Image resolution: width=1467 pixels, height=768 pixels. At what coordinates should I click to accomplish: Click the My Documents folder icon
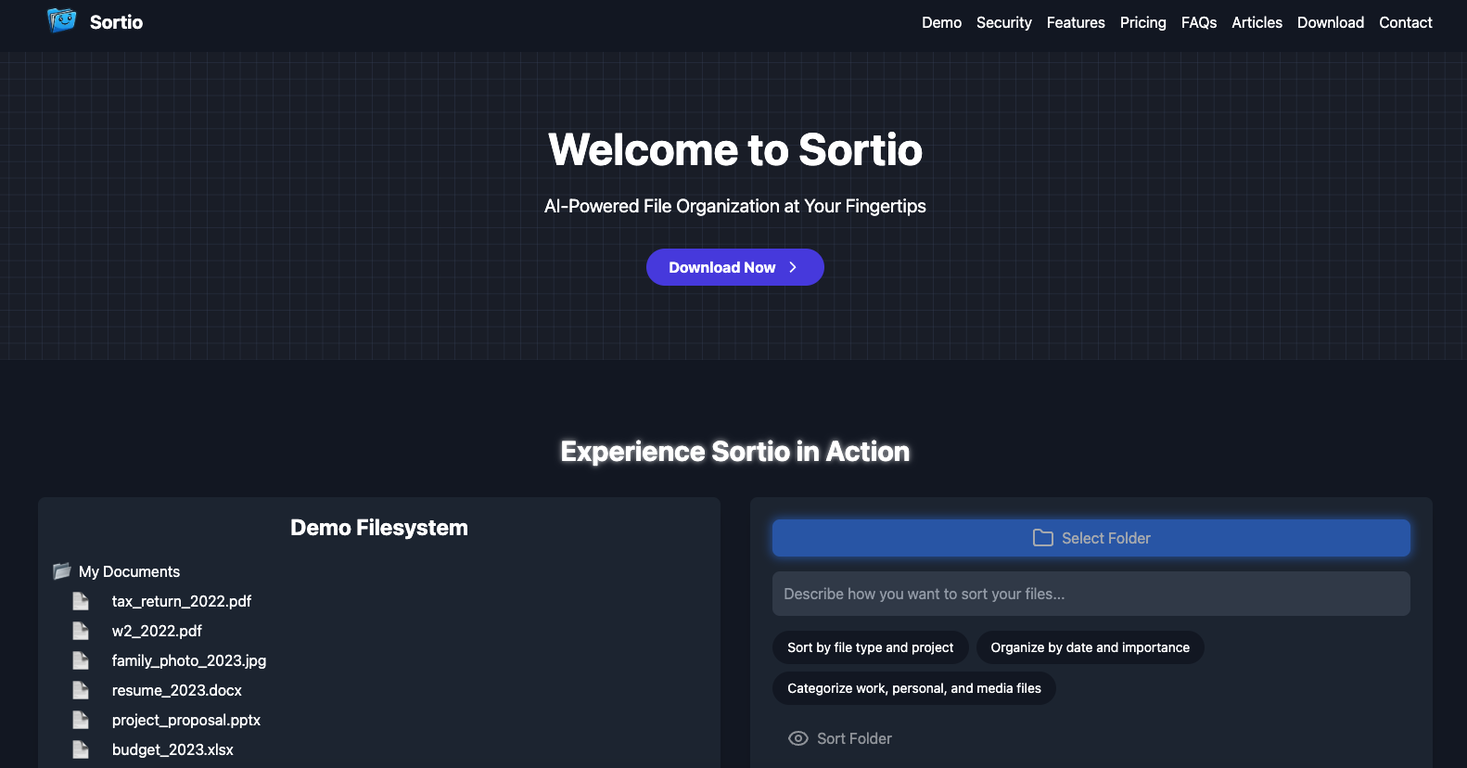(x=61, y=570)
